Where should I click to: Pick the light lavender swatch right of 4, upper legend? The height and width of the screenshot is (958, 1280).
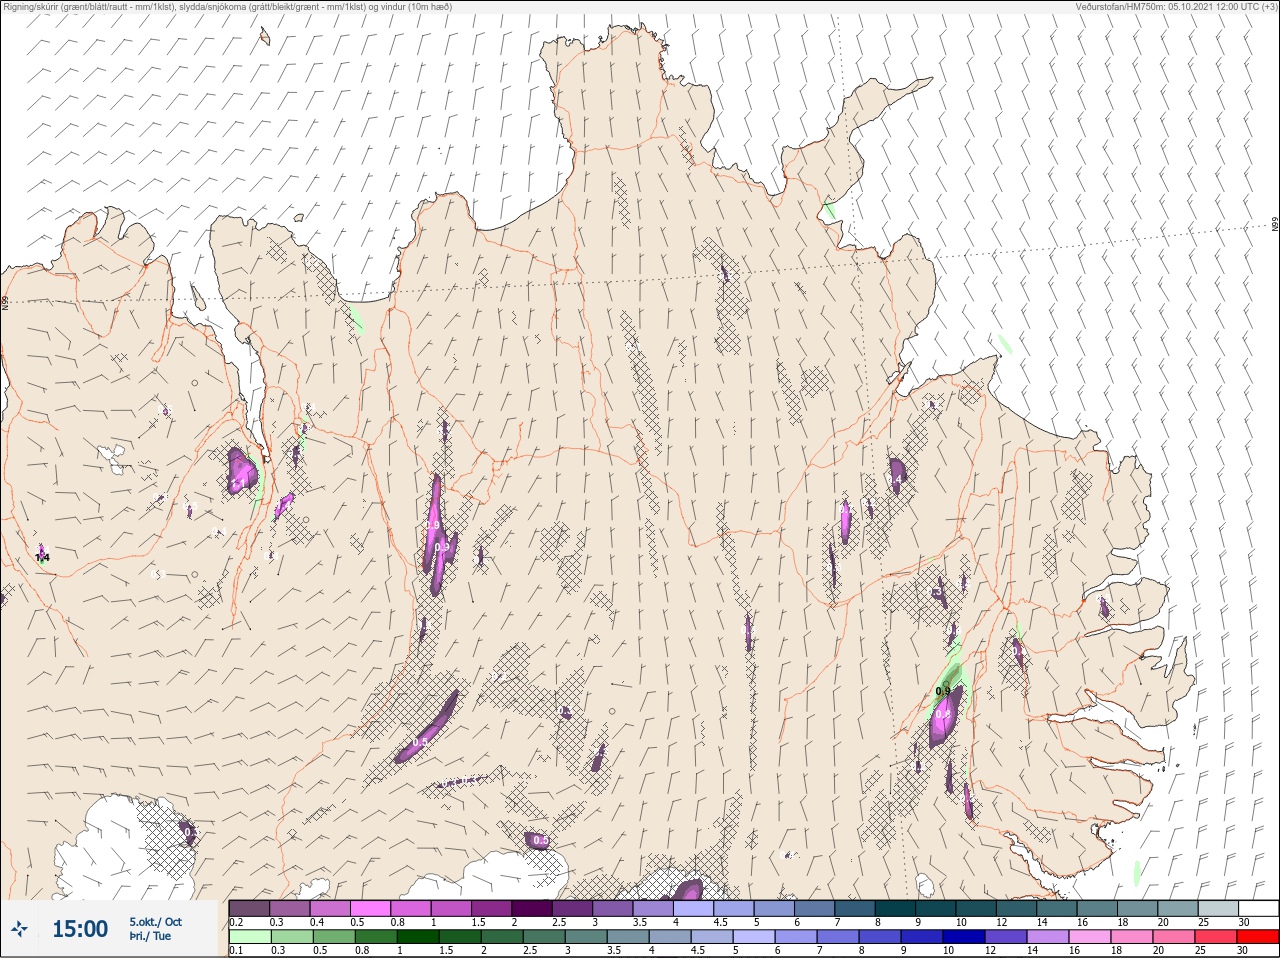tap(695, 908)
